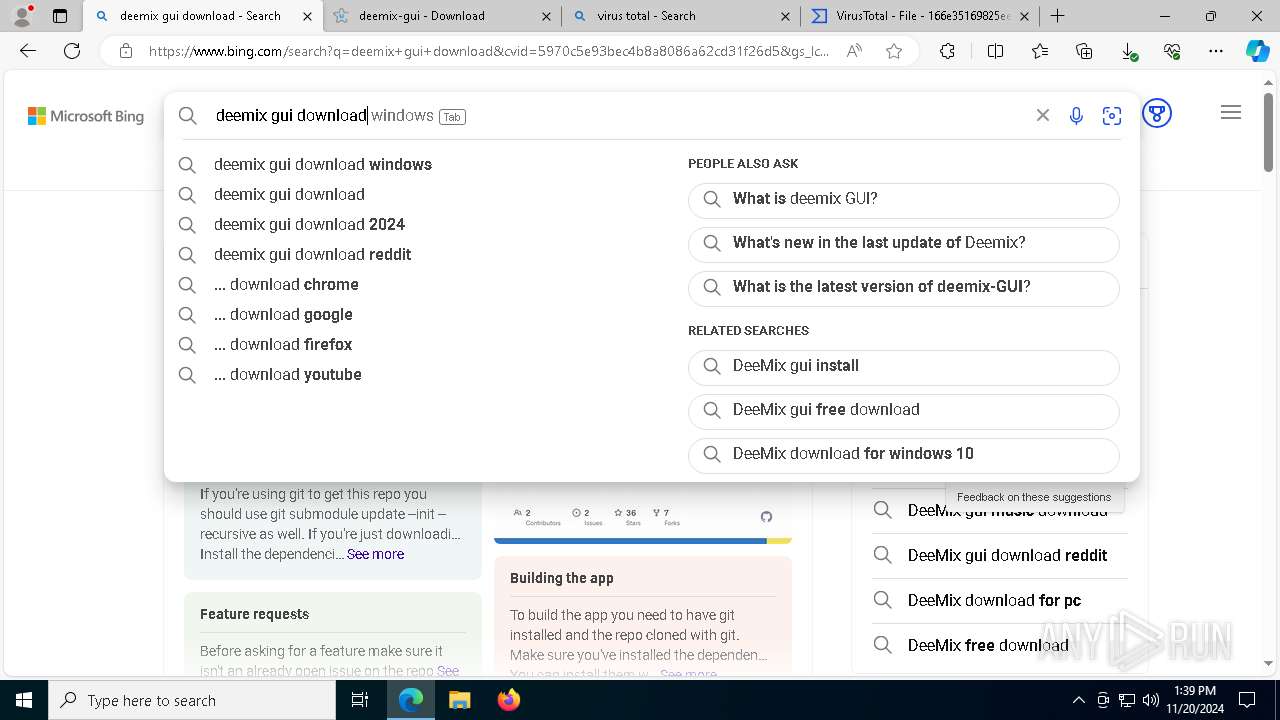Open visual search camera icon

pyautogui.click(x=1112, y=116)
